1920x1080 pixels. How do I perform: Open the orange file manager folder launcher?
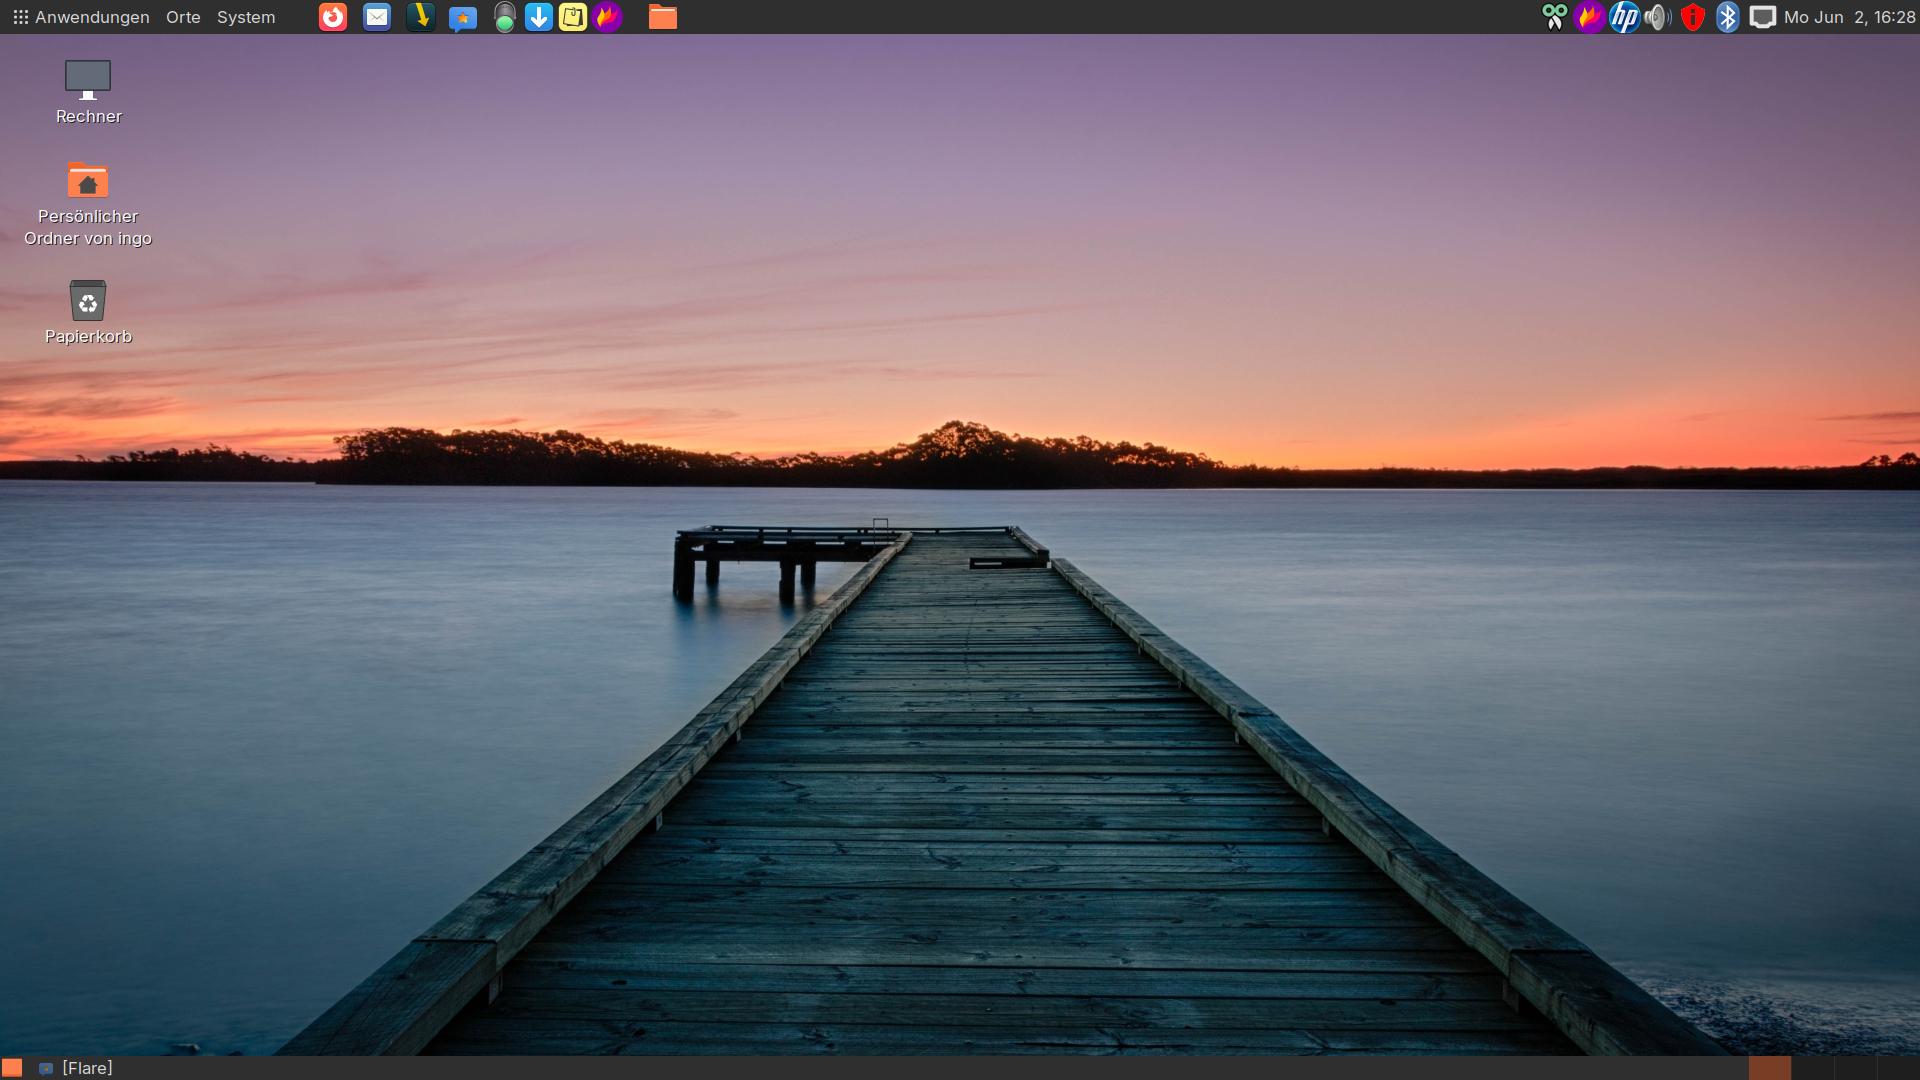pyautogui.click(x=663, y=17)
